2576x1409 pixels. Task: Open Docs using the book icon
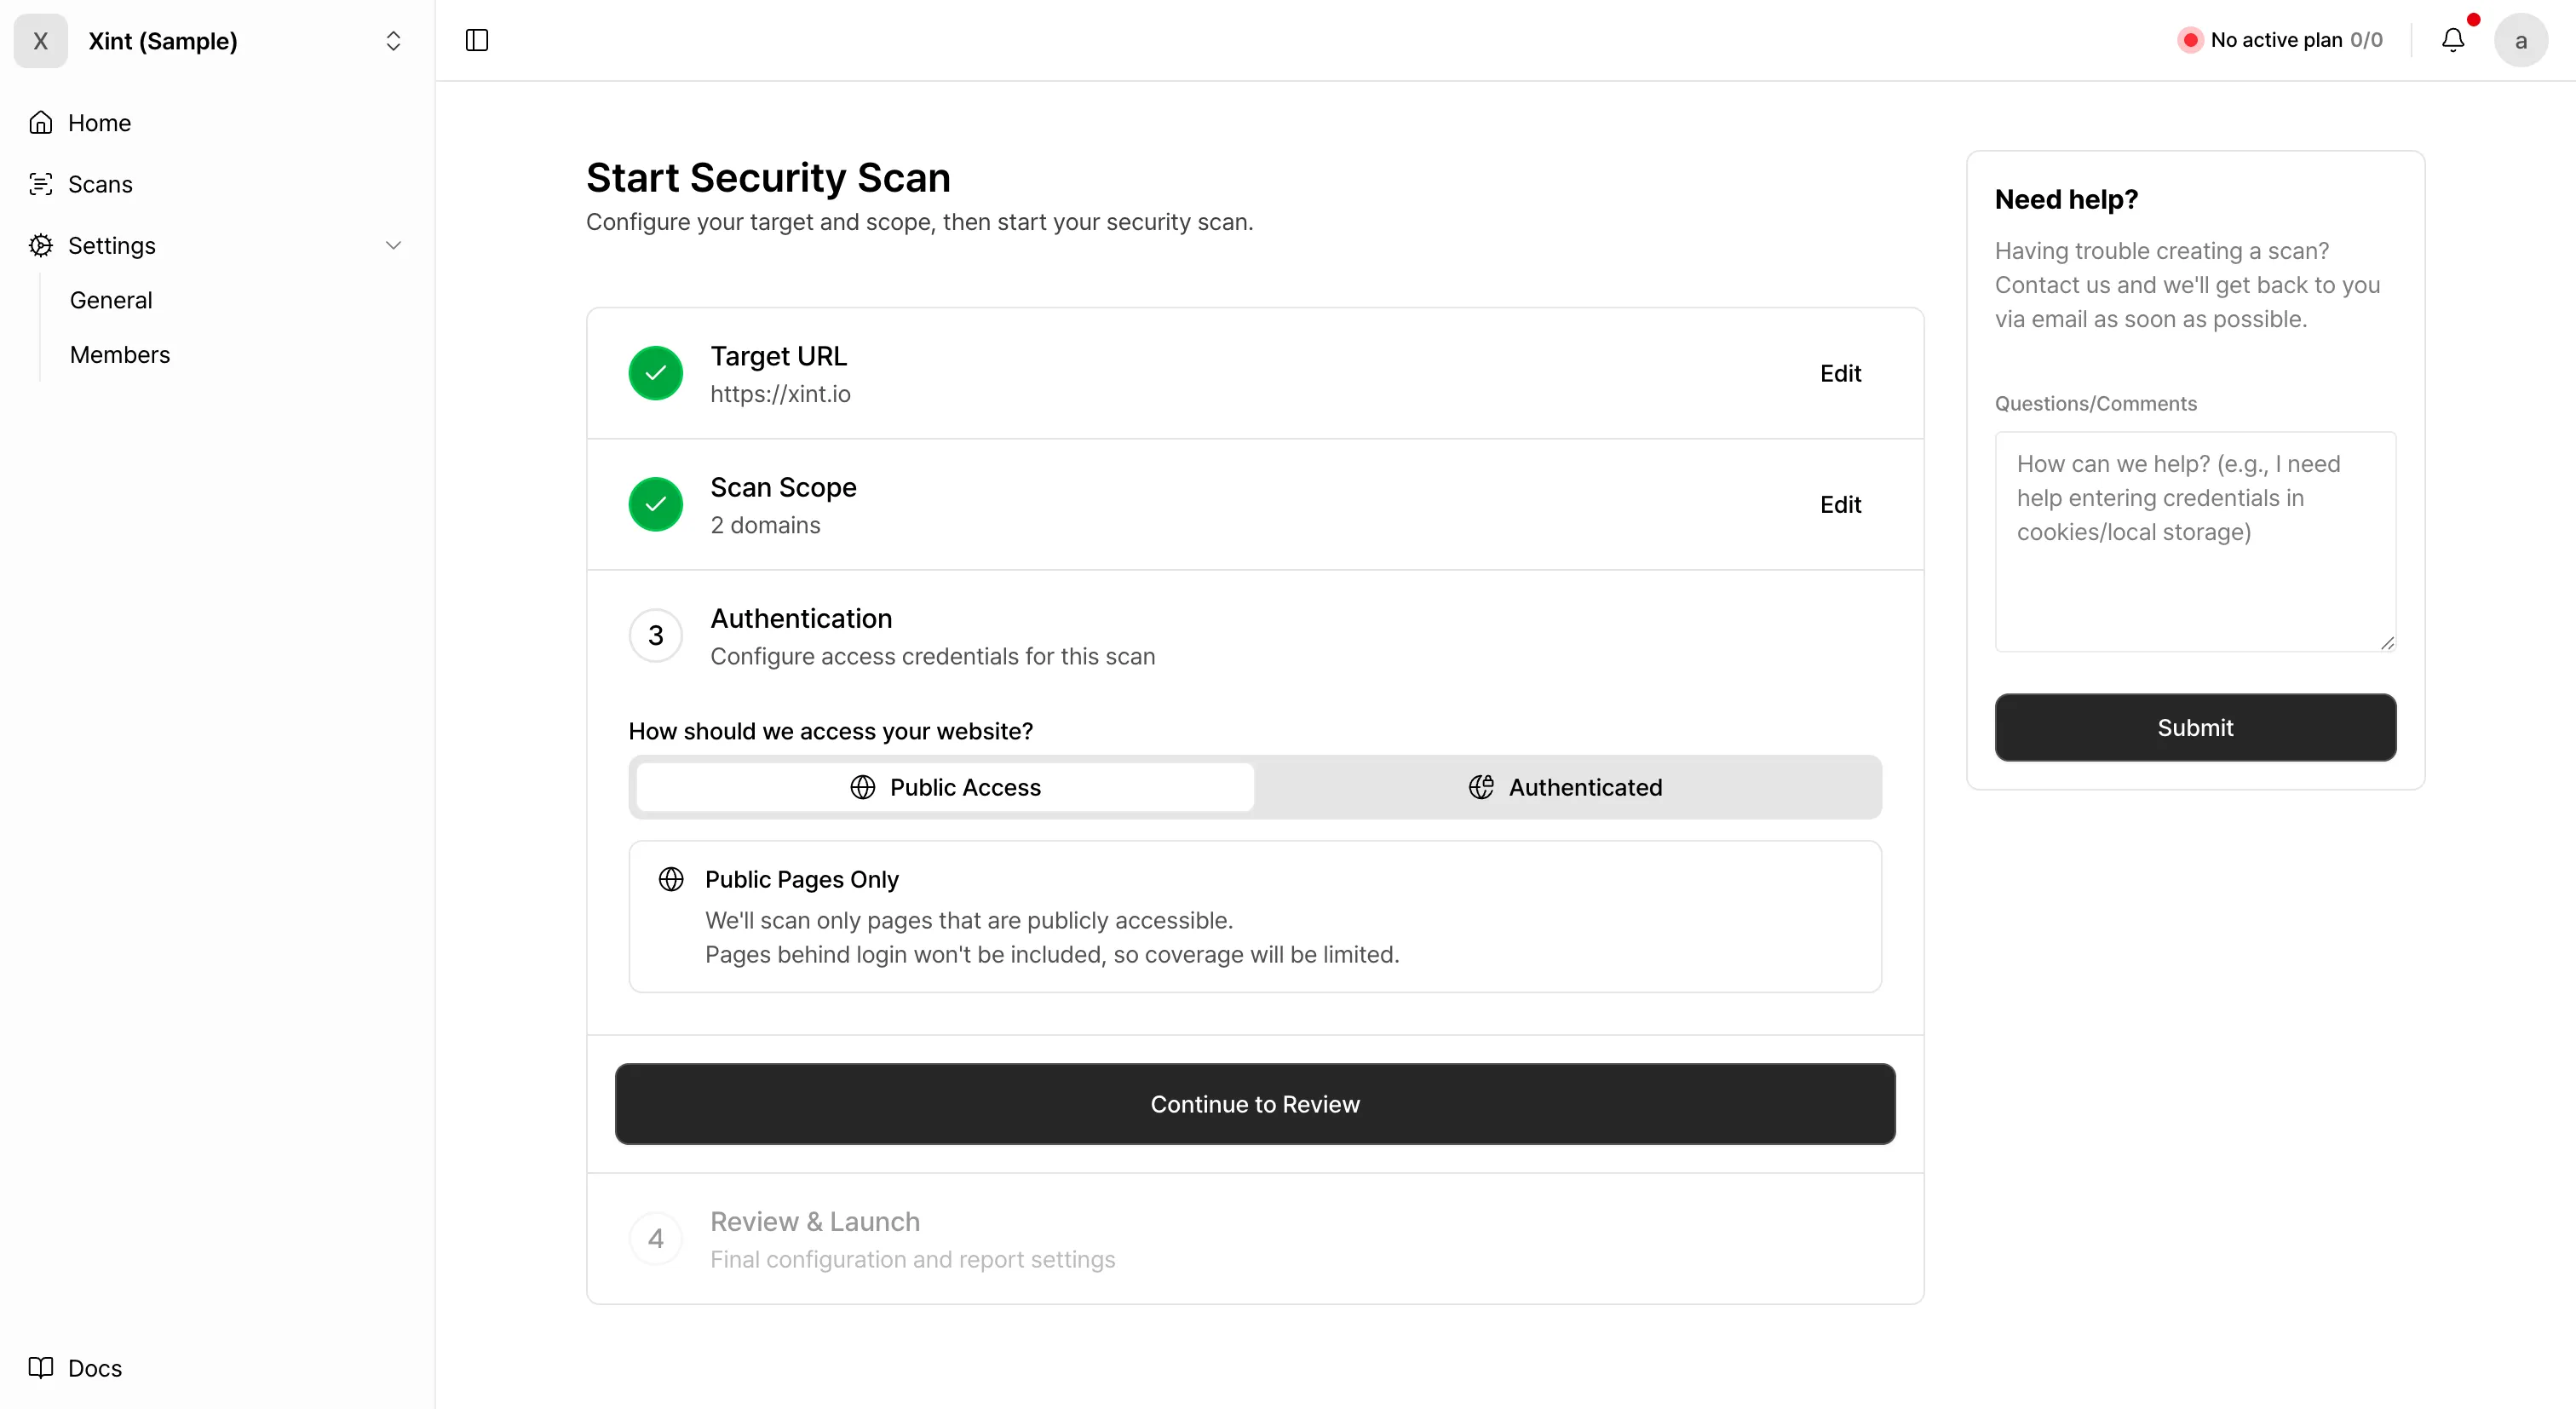click(x=42, y=1368)
